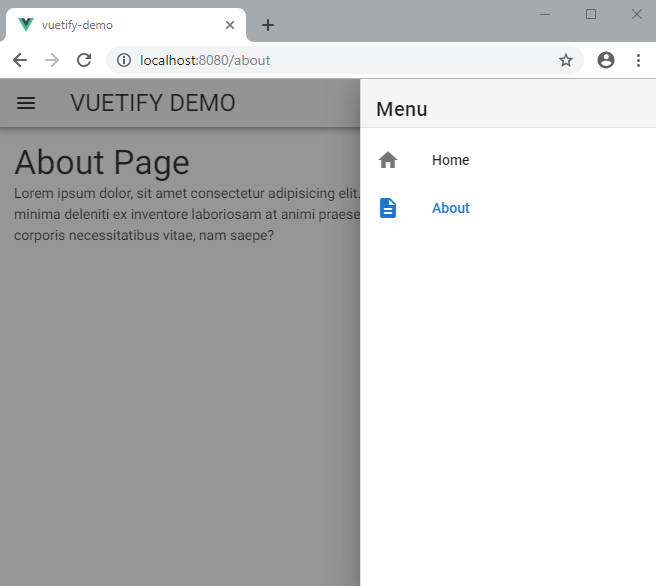Viewport: 656px width, 586px height.
Task: Click the Home house icon in drawer
Action: (388, 160)
